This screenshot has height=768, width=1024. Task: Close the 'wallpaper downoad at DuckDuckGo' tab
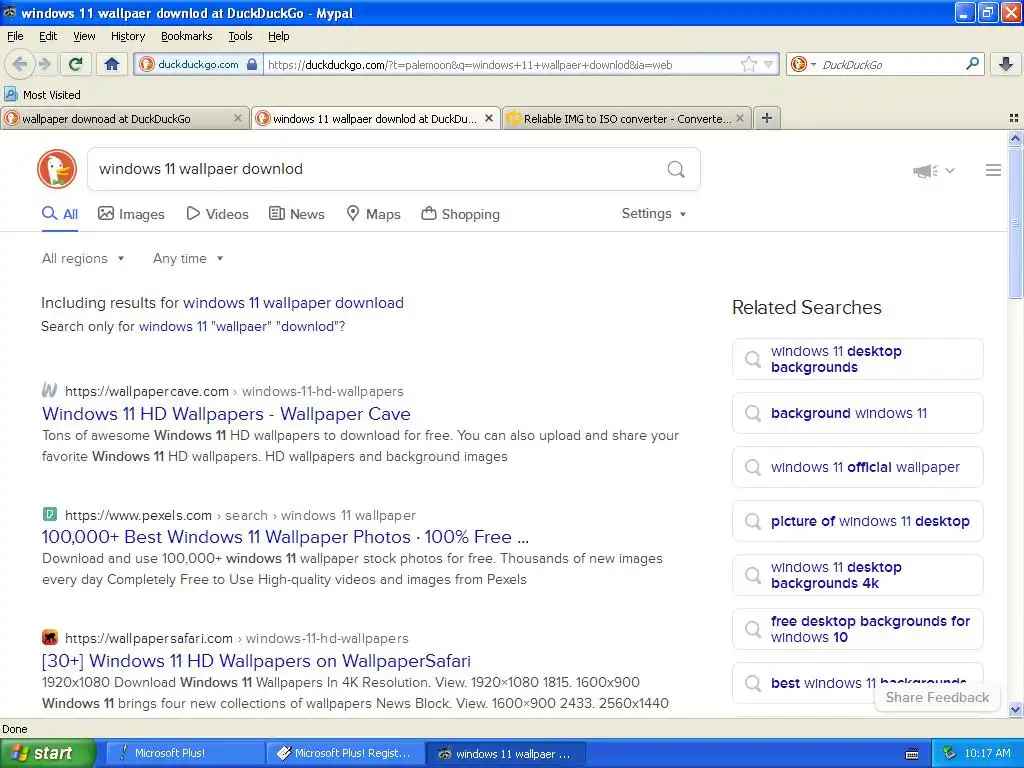pos(238,118)
